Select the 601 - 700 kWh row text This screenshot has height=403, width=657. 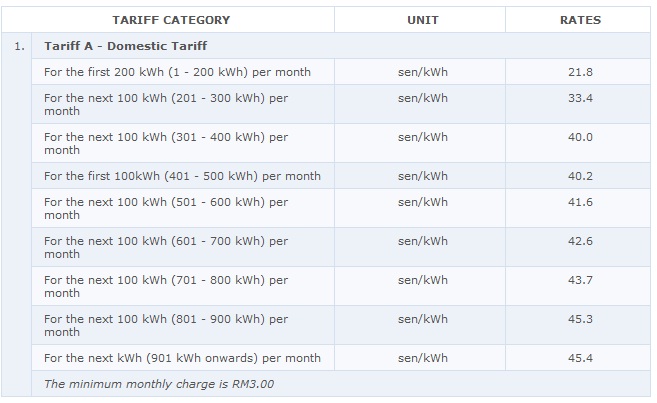tap(166, 247)
